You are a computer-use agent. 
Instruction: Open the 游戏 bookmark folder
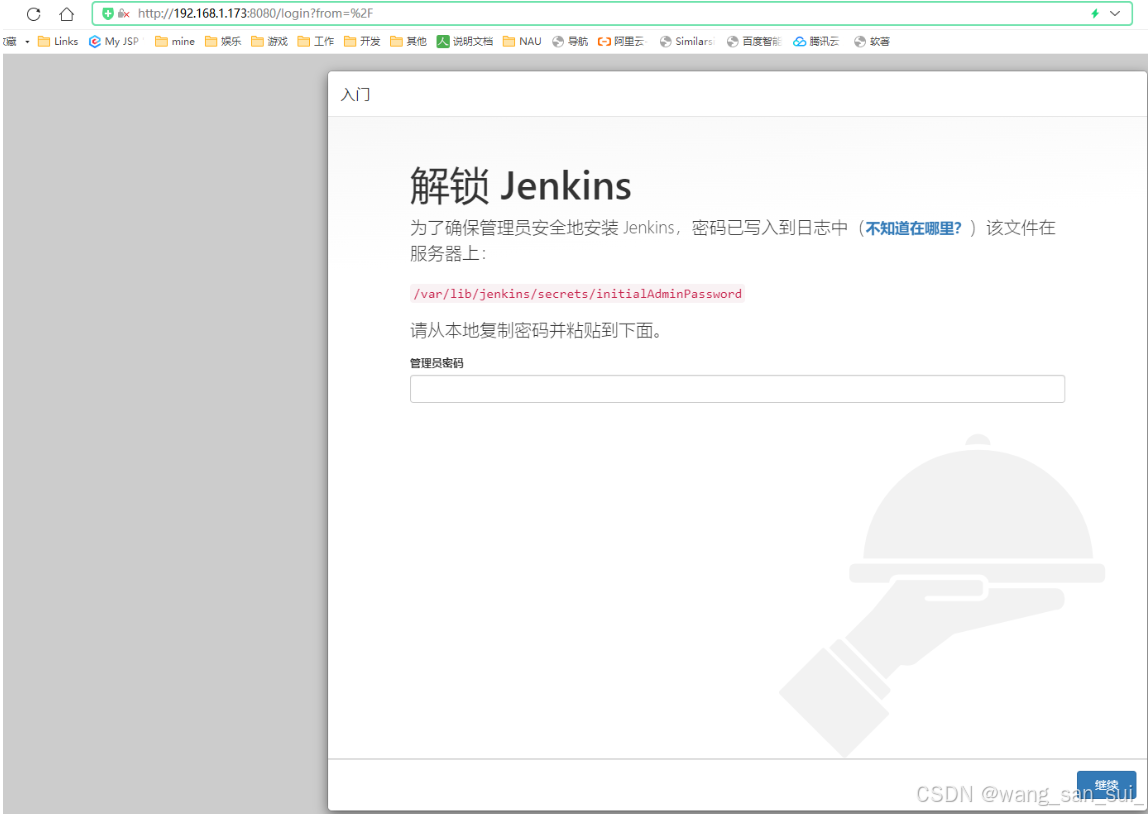[269, 42]
